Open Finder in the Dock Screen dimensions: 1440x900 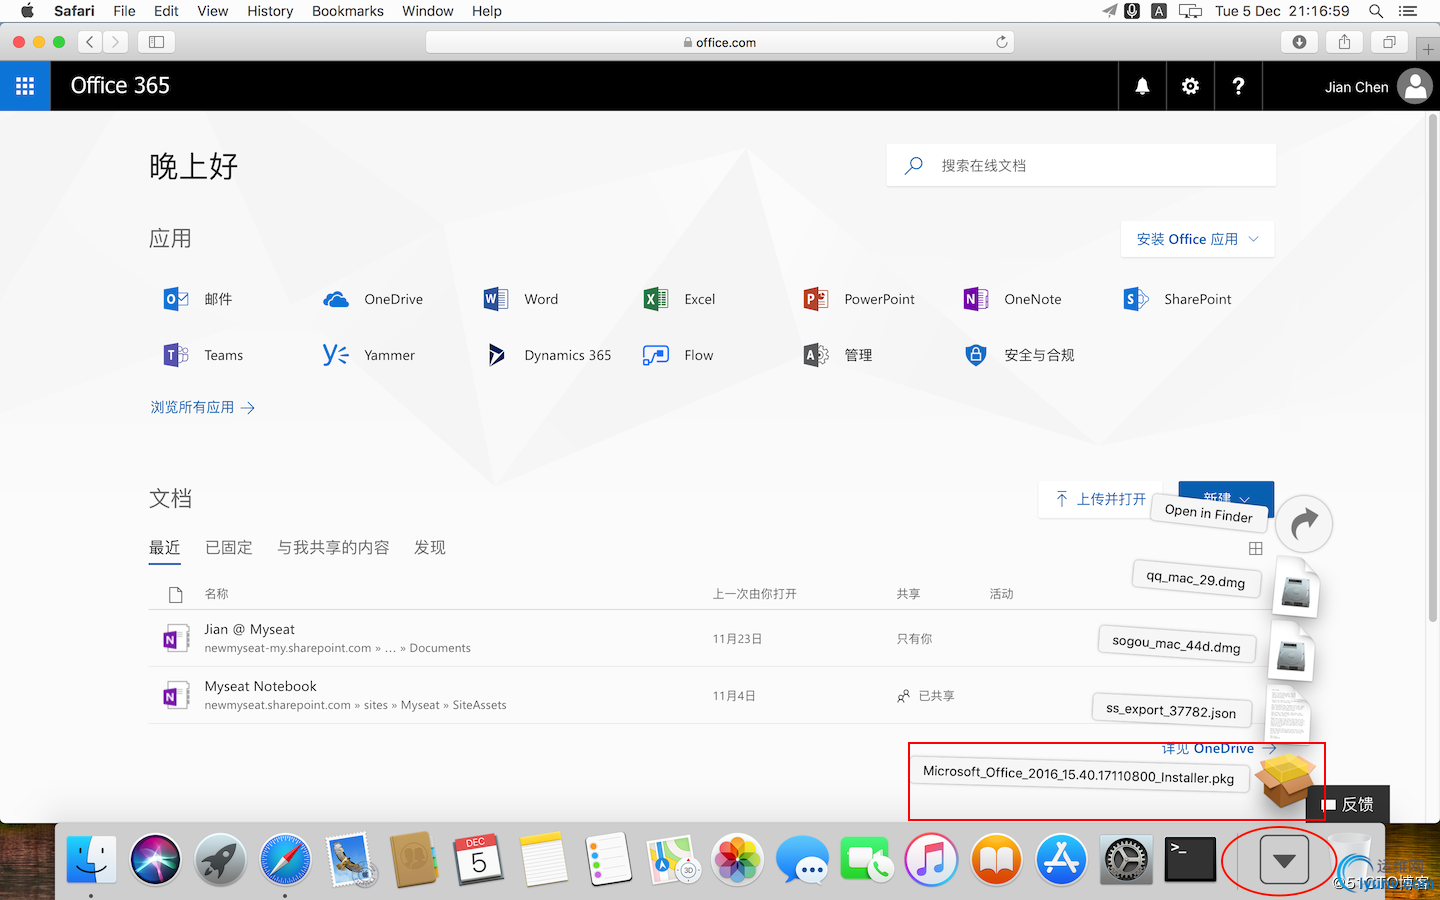(x=92, y=860)
